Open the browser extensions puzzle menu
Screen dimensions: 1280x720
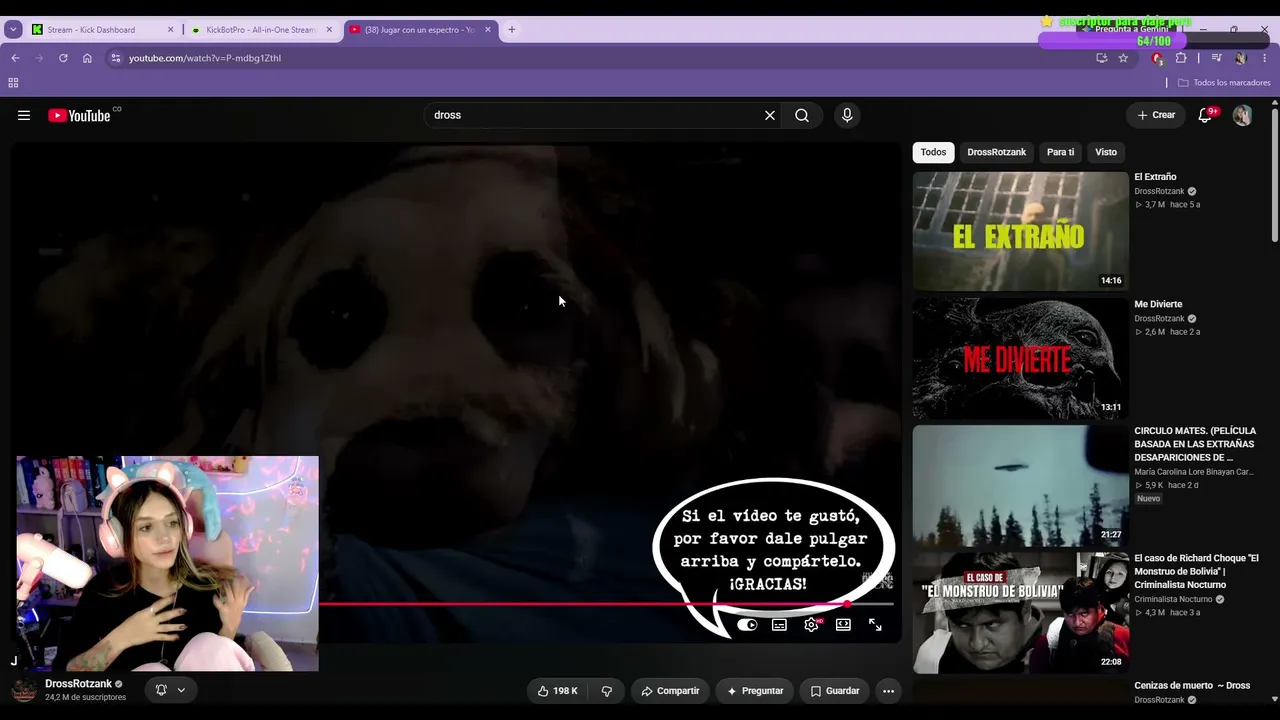pos(1181,58)
